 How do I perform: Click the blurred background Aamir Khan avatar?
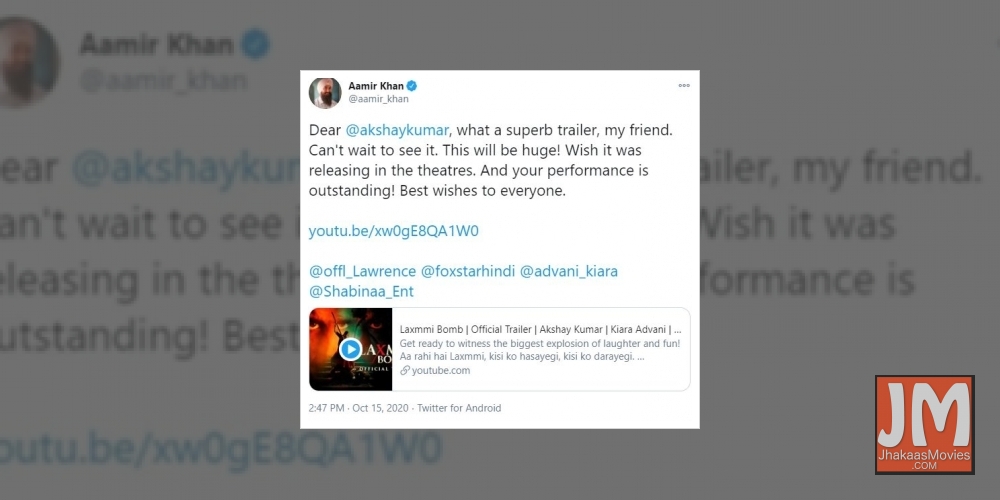pos(28,62)
